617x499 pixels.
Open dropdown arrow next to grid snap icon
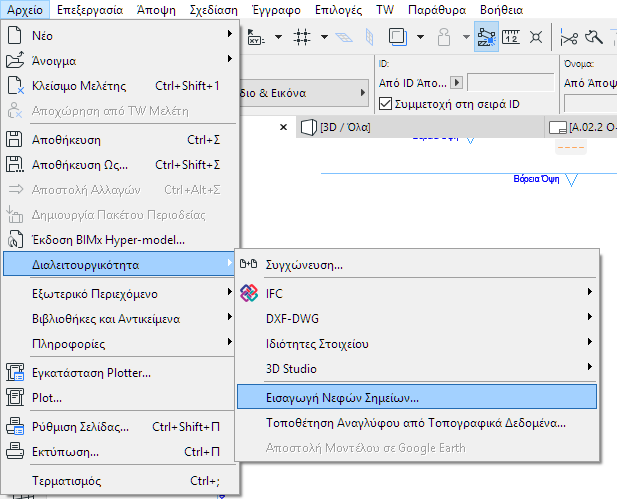point(324,37)
